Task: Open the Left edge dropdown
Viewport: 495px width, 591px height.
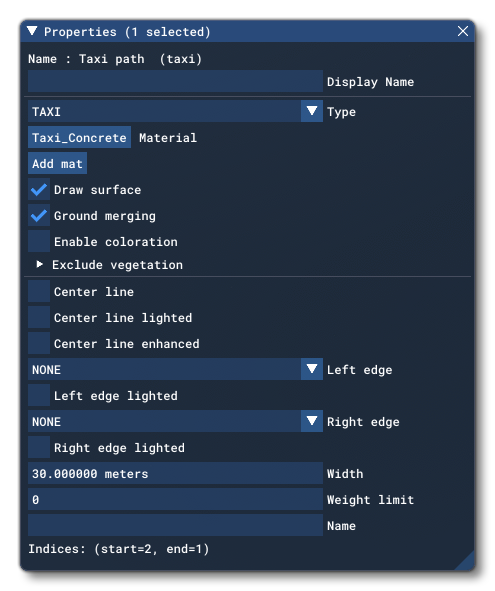Action: (175, 369)
